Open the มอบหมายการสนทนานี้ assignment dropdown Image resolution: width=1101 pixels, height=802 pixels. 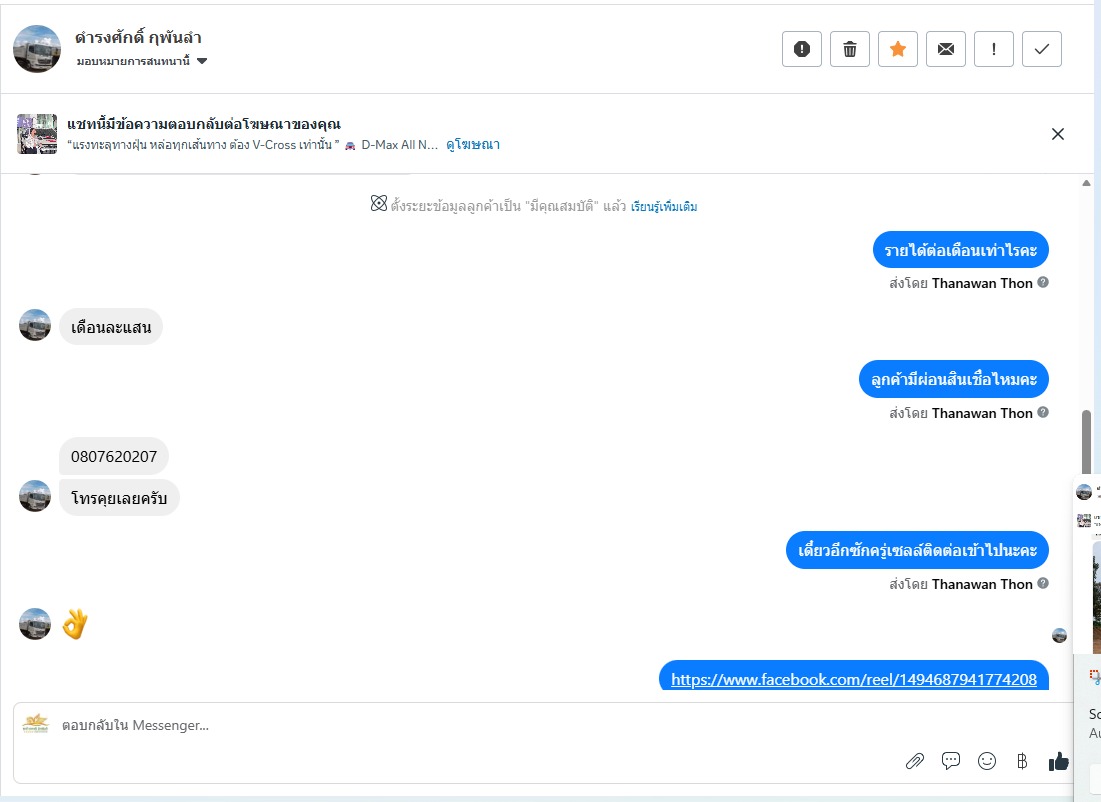coord(142,61)
